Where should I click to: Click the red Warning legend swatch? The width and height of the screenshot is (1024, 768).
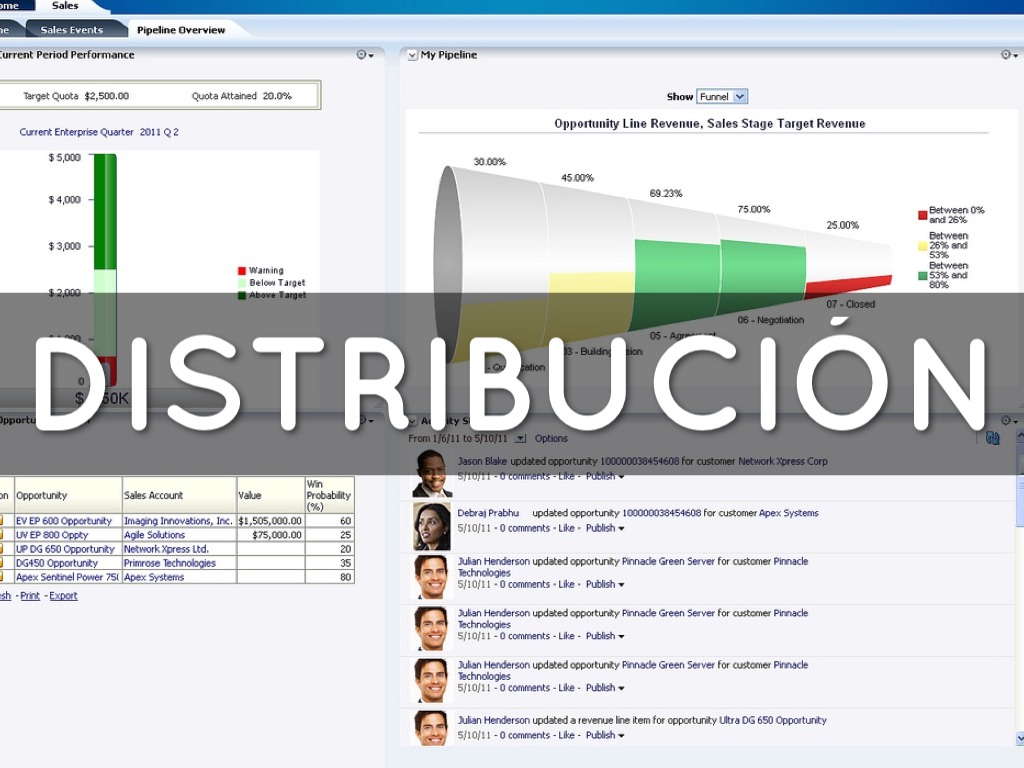(241, 271)
